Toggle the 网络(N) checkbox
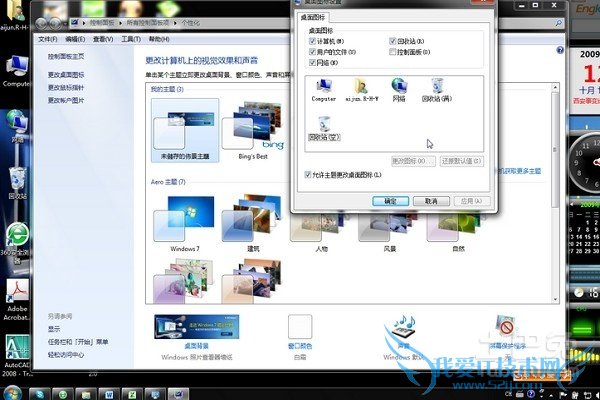 (x=312, y=62)
